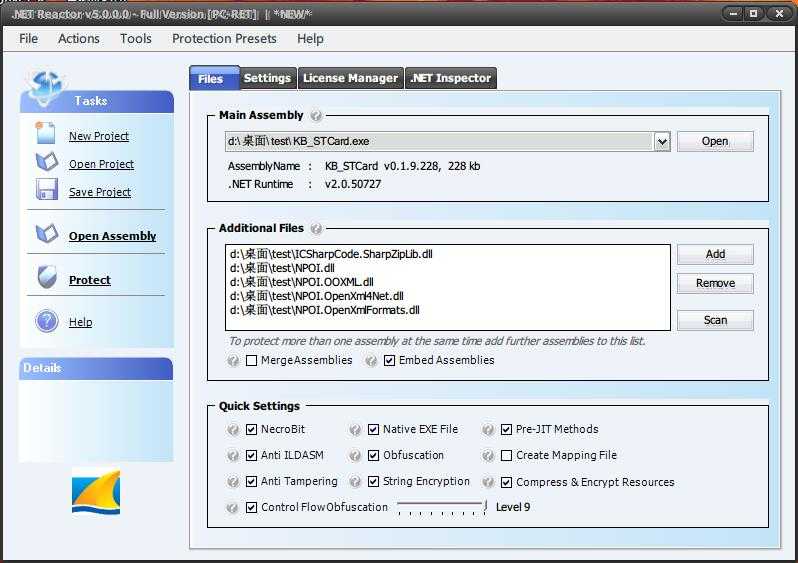Viewport: 798px width, 563px height.
Task: Click the help icon next to Anti ILDASM
Action: pyautogui.click(x=233, y=456)
